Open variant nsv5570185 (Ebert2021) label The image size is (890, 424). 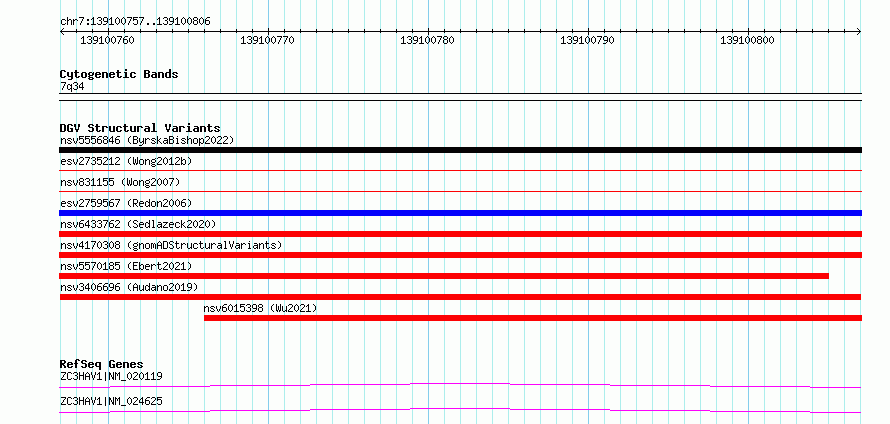(x=126, y=266)
